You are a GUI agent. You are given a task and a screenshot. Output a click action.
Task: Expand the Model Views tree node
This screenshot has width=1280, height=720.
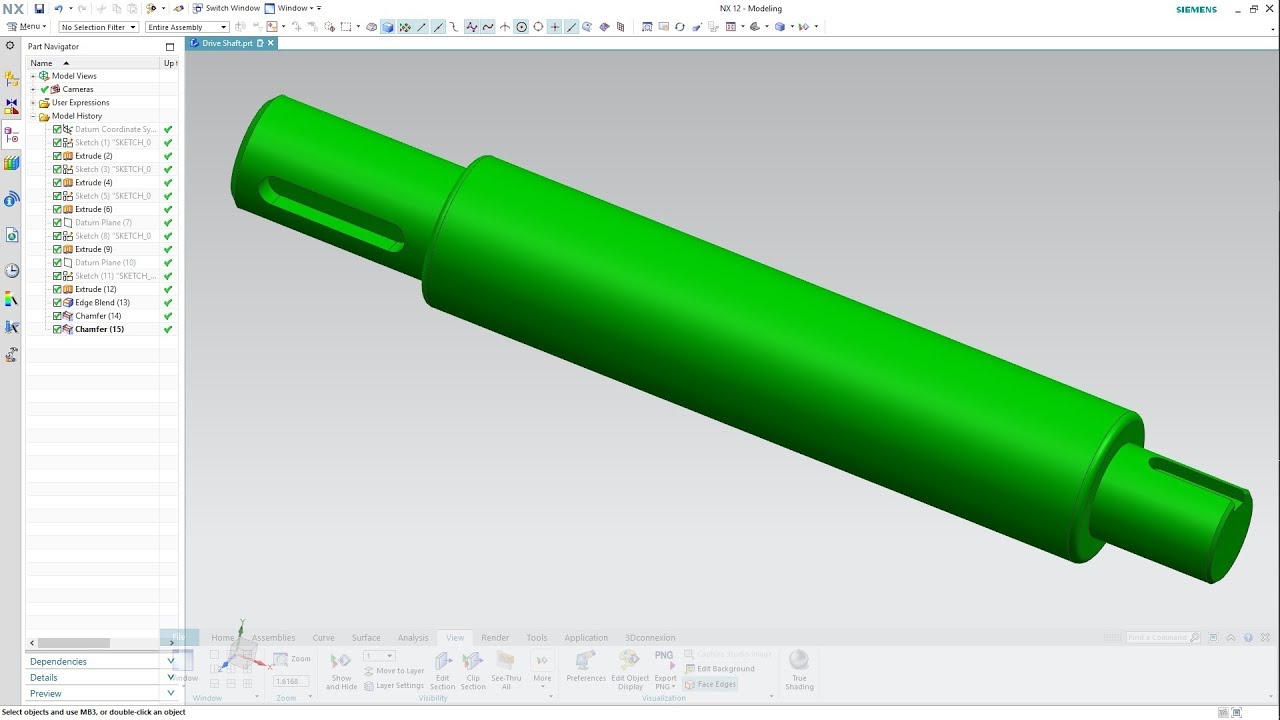click(x=33, y=76)
